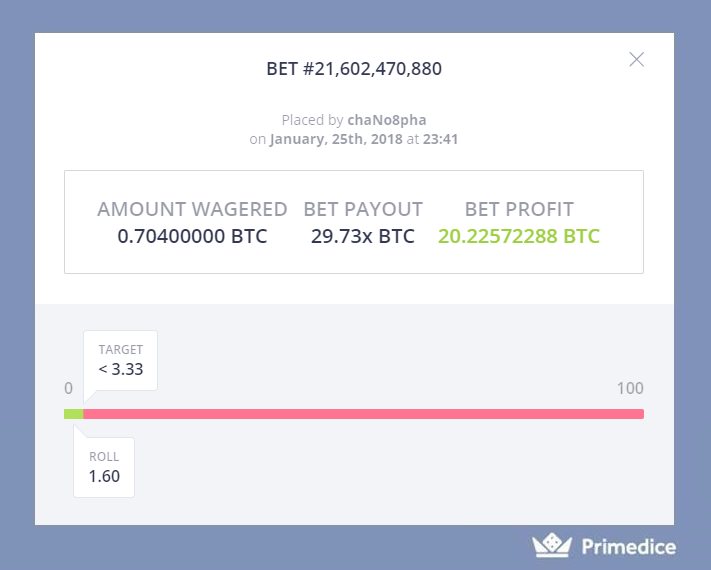Viewport: 711px width, 570px height.
Task: Click the 100 scale marker of roll bar
Action: coord(630,388)
